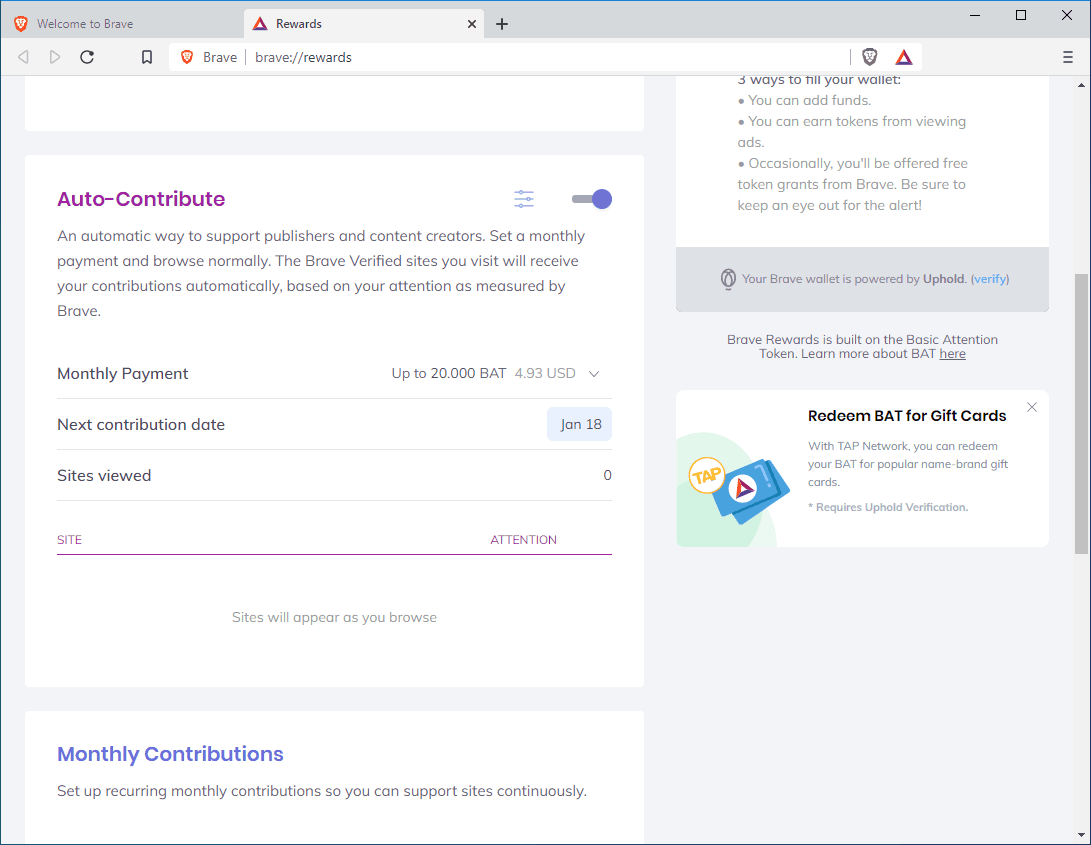The image size is (1091, 845).
Task: Click the 4.93 USD value
Action: tap(546, 374)
